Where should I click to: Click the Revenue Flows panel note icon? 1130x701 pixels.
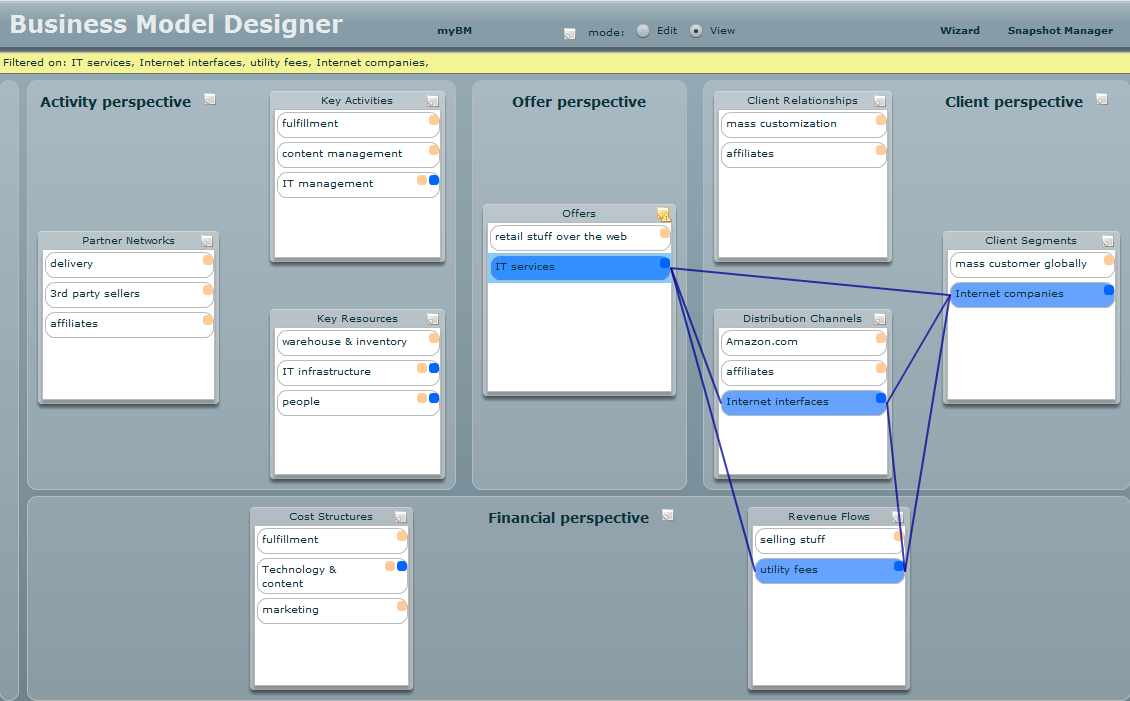pos(898,517)
